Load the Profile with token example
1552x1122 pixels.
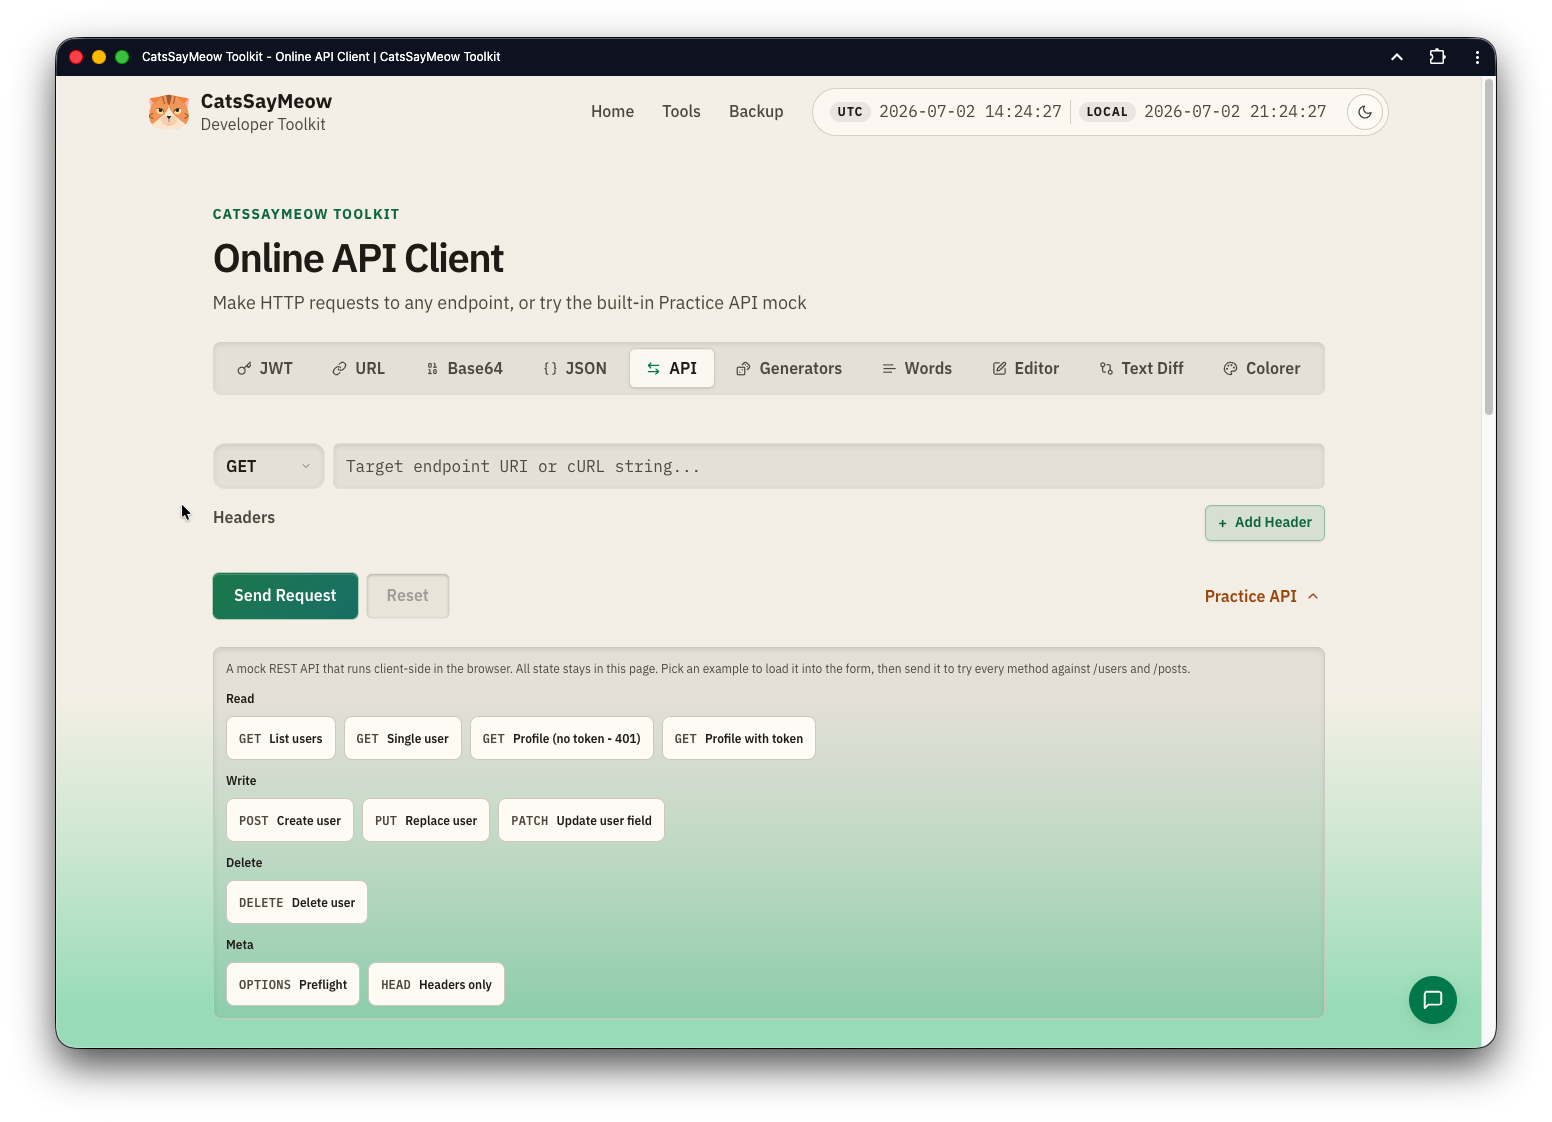pyautogui.click(x=738, y=738)
